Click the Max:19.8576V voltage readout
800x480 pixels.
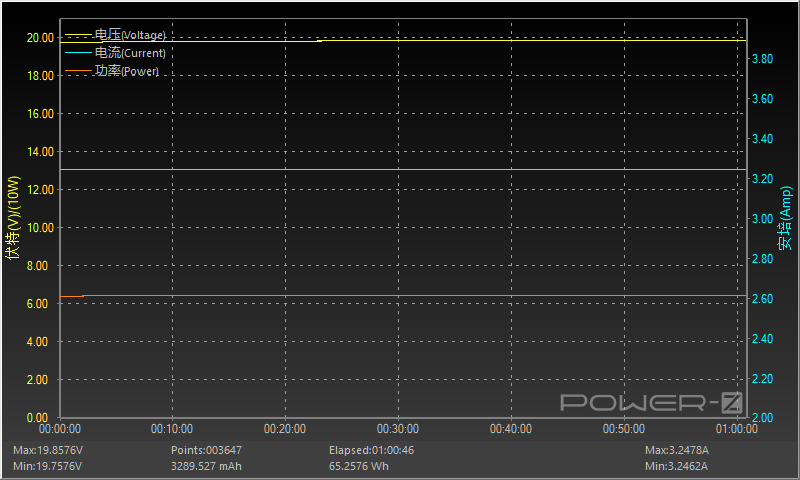tap(47, 450)
